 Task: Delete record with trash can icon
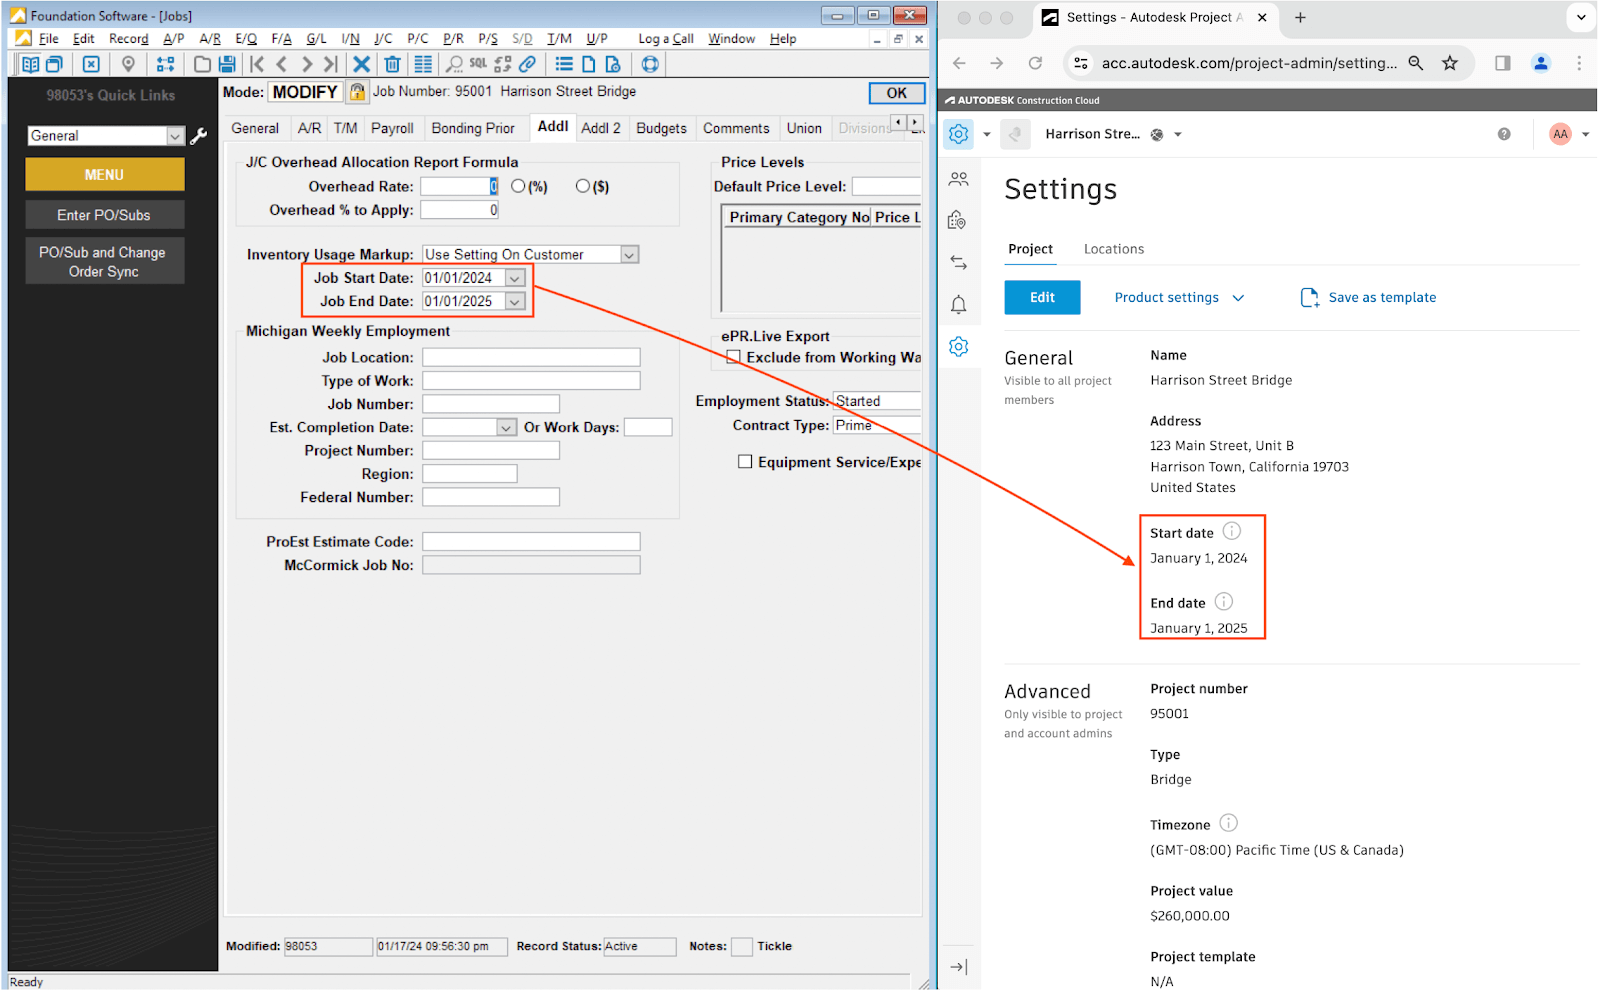(392, 64)
